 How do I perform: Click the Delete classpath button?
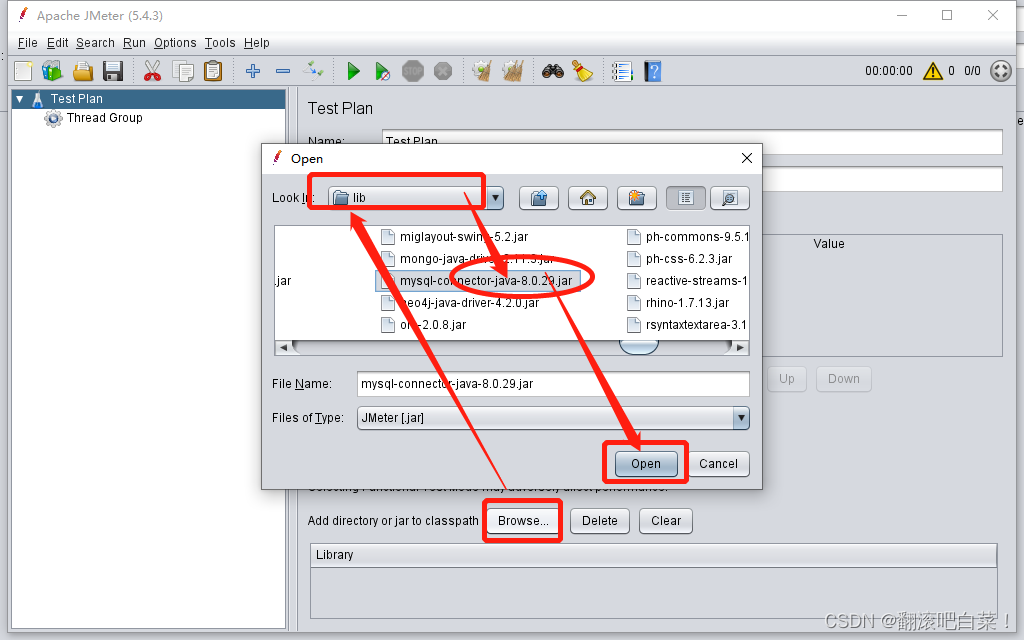[600, 521]
